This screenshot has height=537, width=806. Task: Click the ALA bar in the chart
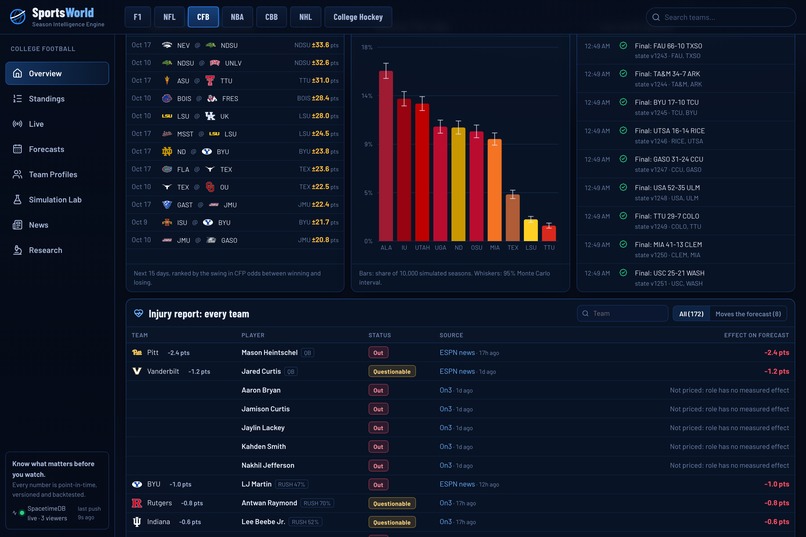click(x=386, y=156)
